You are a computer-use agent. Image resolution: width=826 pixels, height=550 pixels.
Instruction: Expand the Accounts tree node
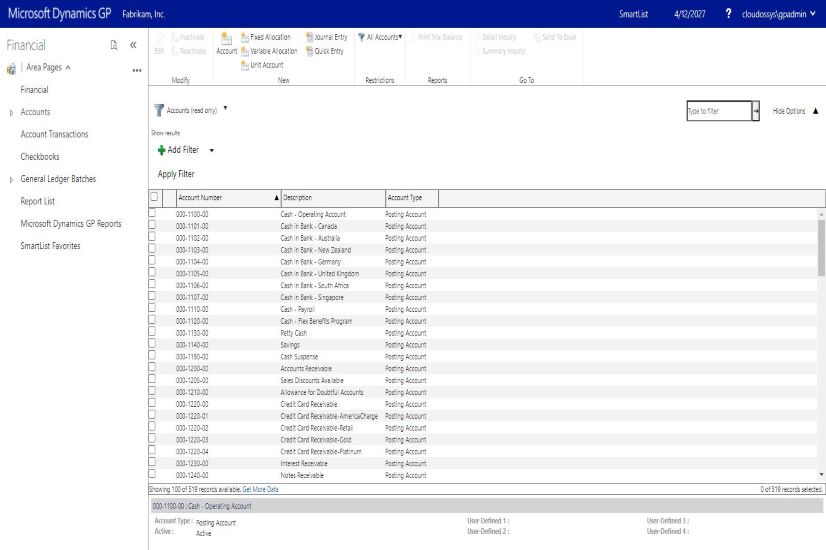[11, 113]
